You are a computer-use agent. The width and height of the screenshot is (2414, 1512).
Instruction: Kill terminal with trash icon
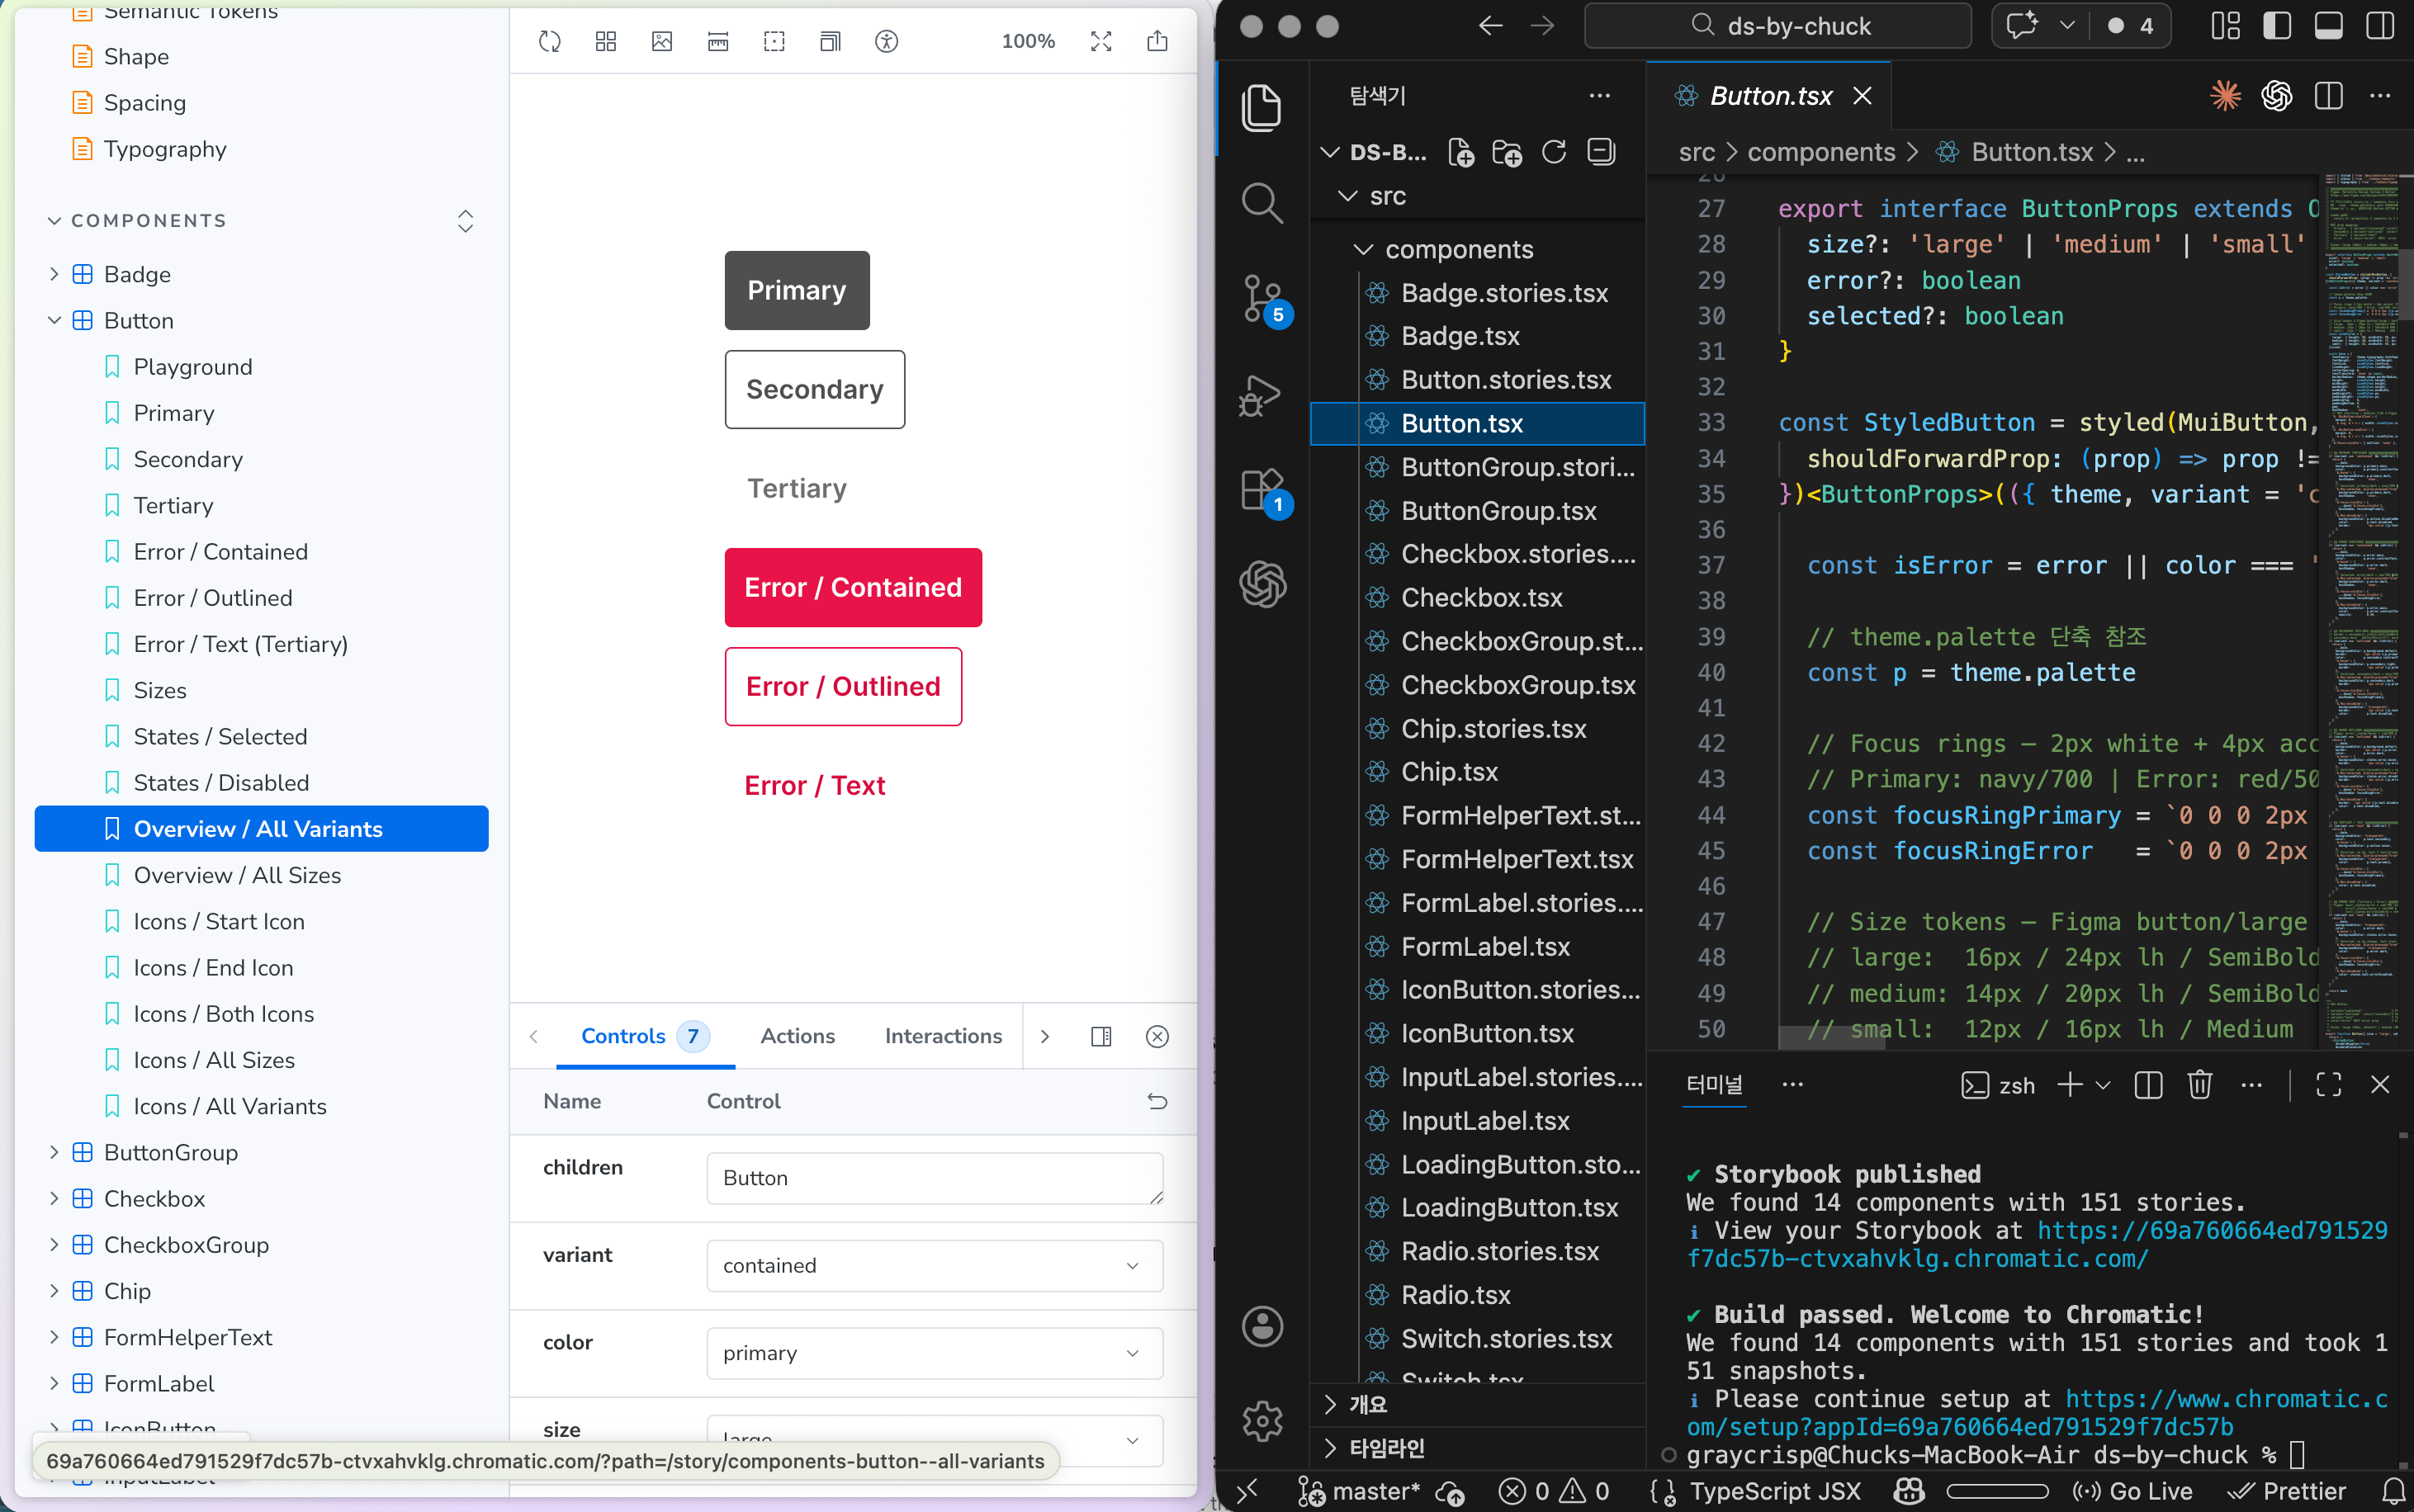pos(2199,1085)
